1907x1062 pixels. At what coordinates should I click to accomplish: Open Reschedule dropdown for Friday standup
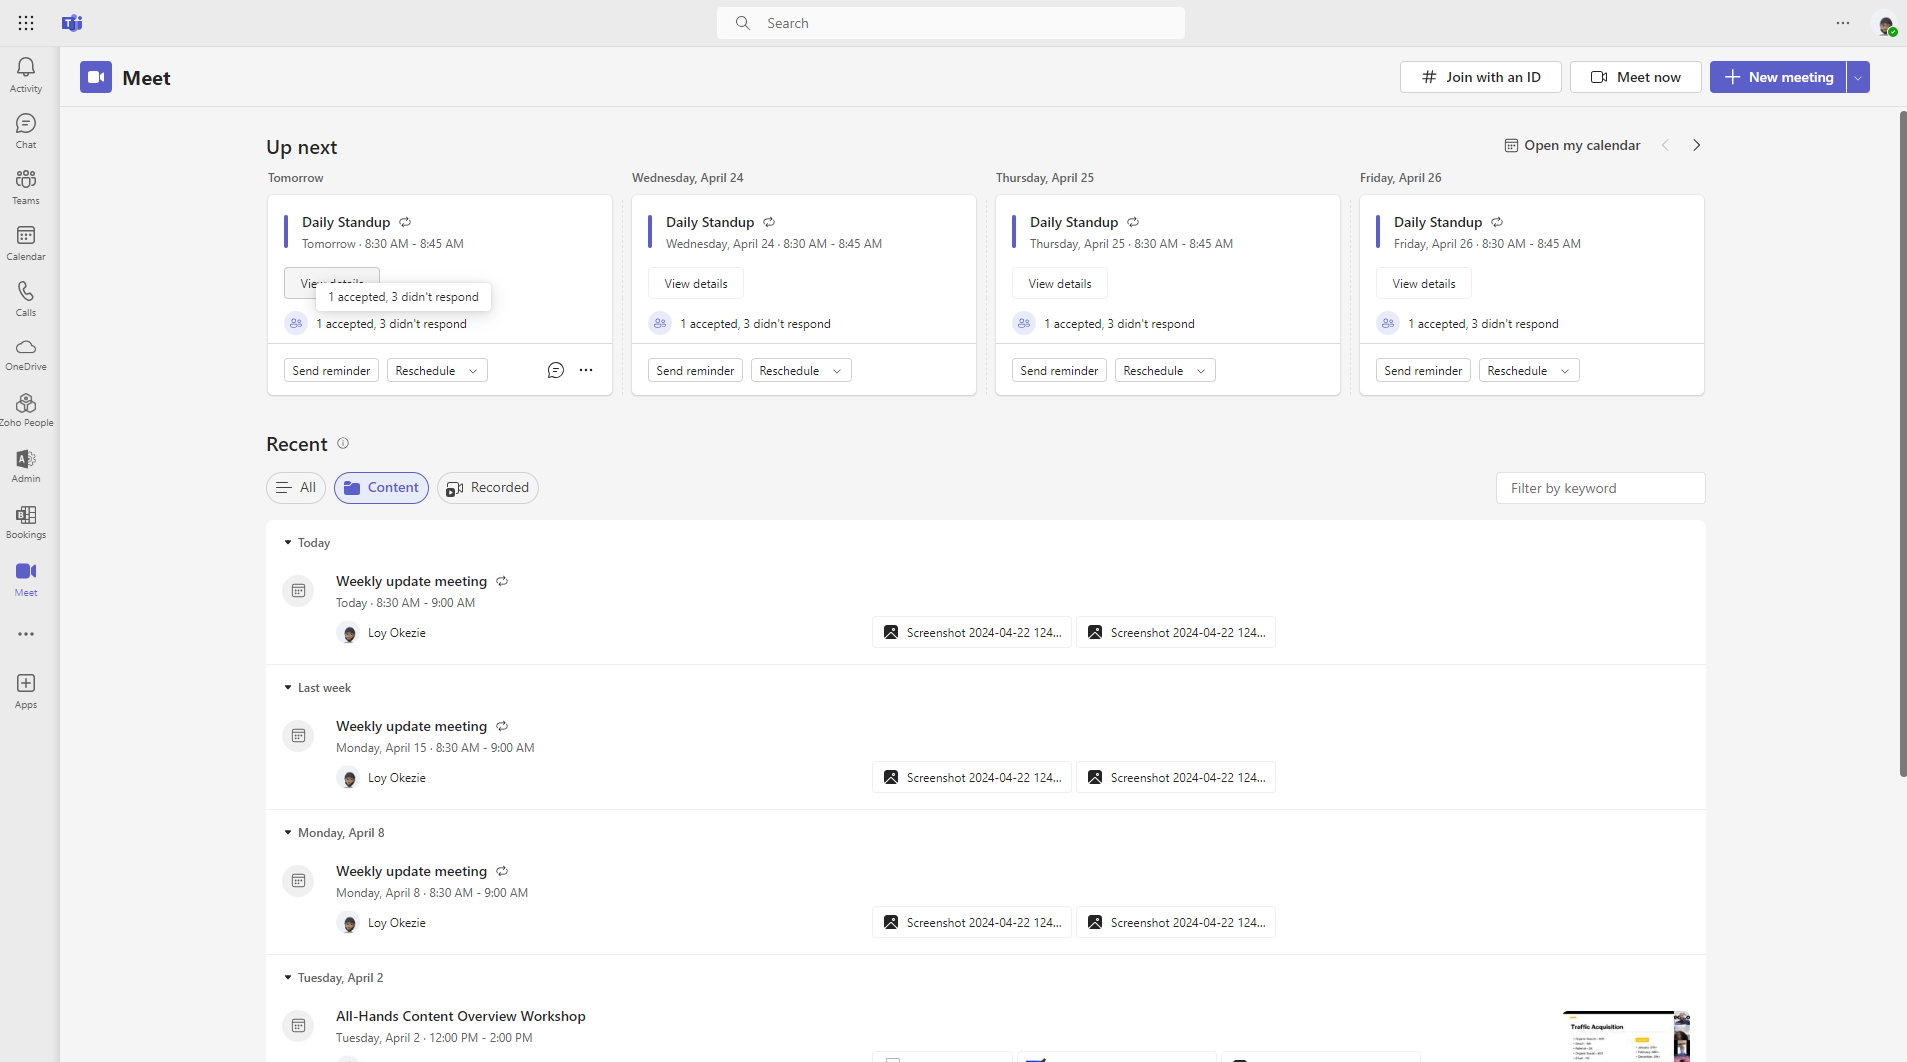click(x=1529, y=371)
